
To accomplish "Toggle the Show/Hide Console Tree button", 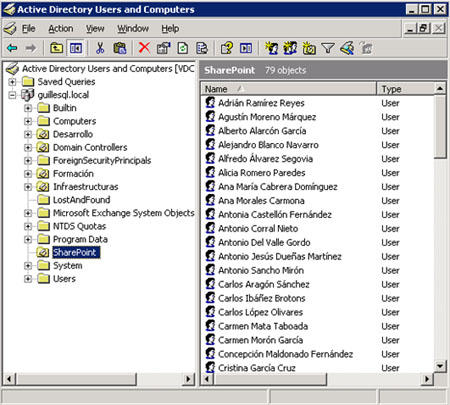I will [x=76, y=48].
